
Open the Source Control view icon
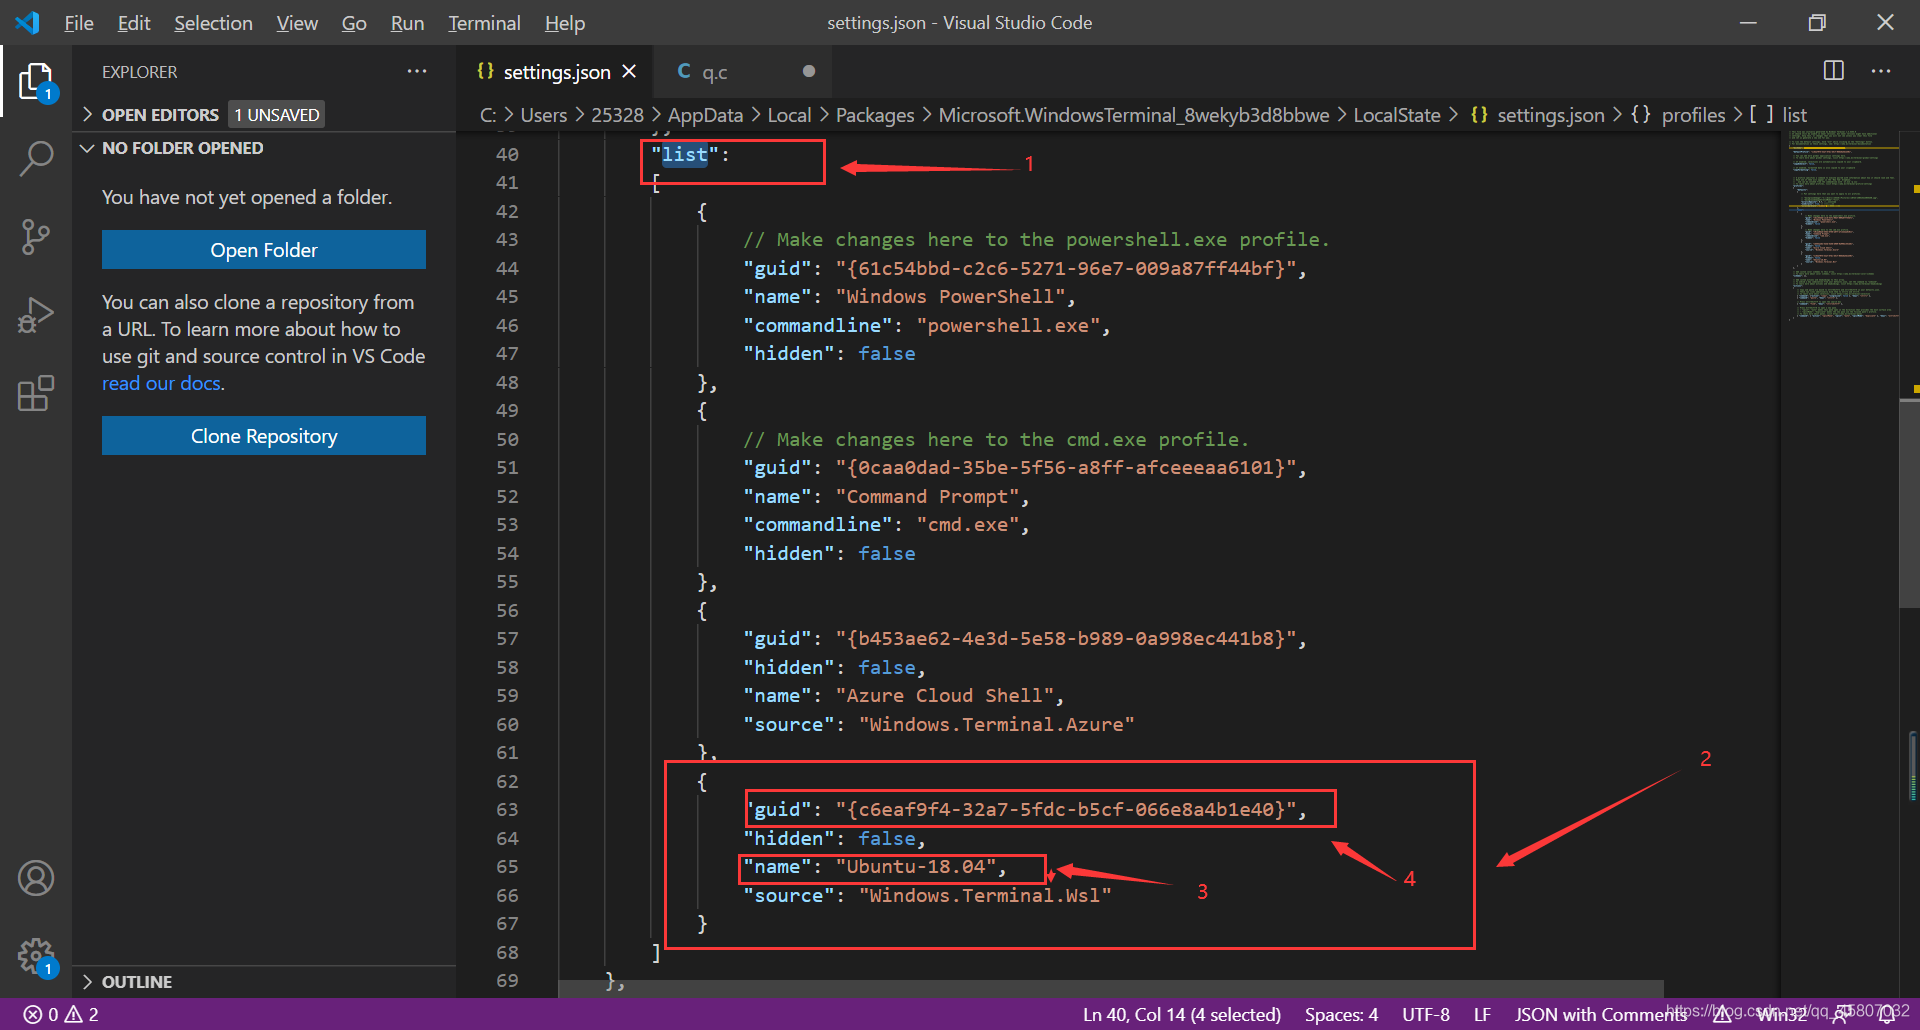(36, 237)
